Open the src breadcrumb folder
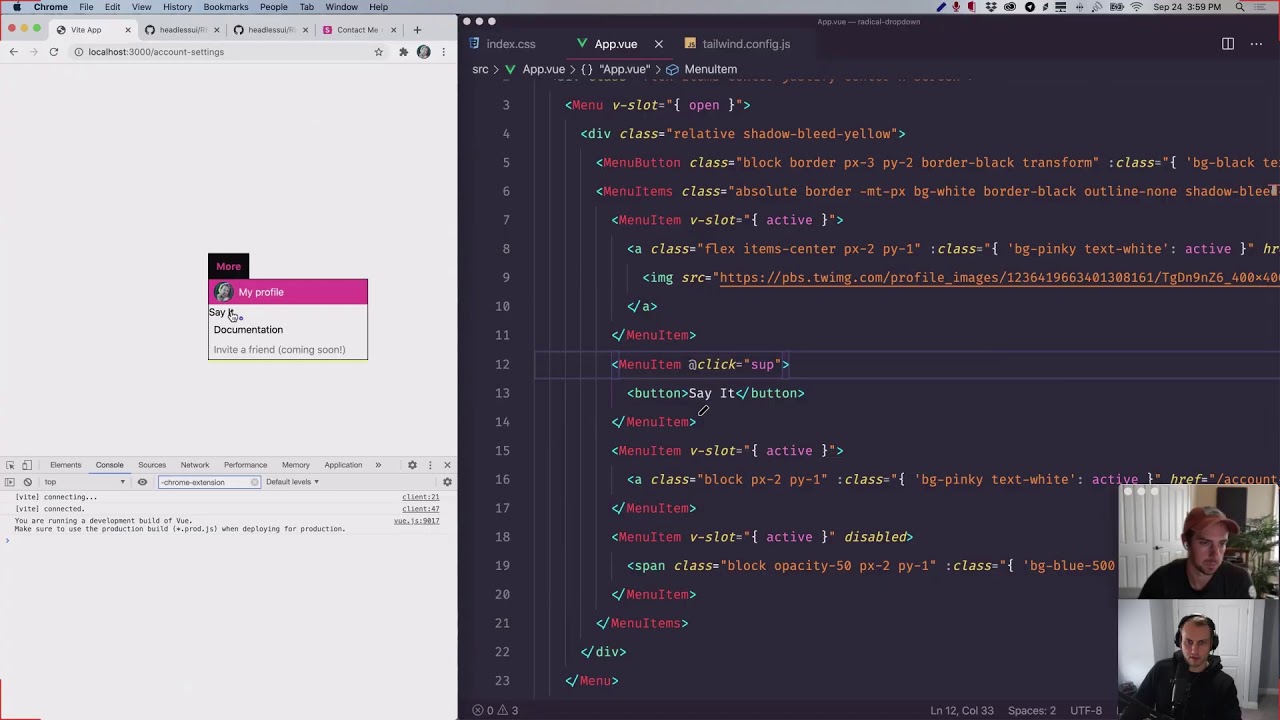Image resolution: width=1280 pixels, height=720 pixels. tap(480, 69)
